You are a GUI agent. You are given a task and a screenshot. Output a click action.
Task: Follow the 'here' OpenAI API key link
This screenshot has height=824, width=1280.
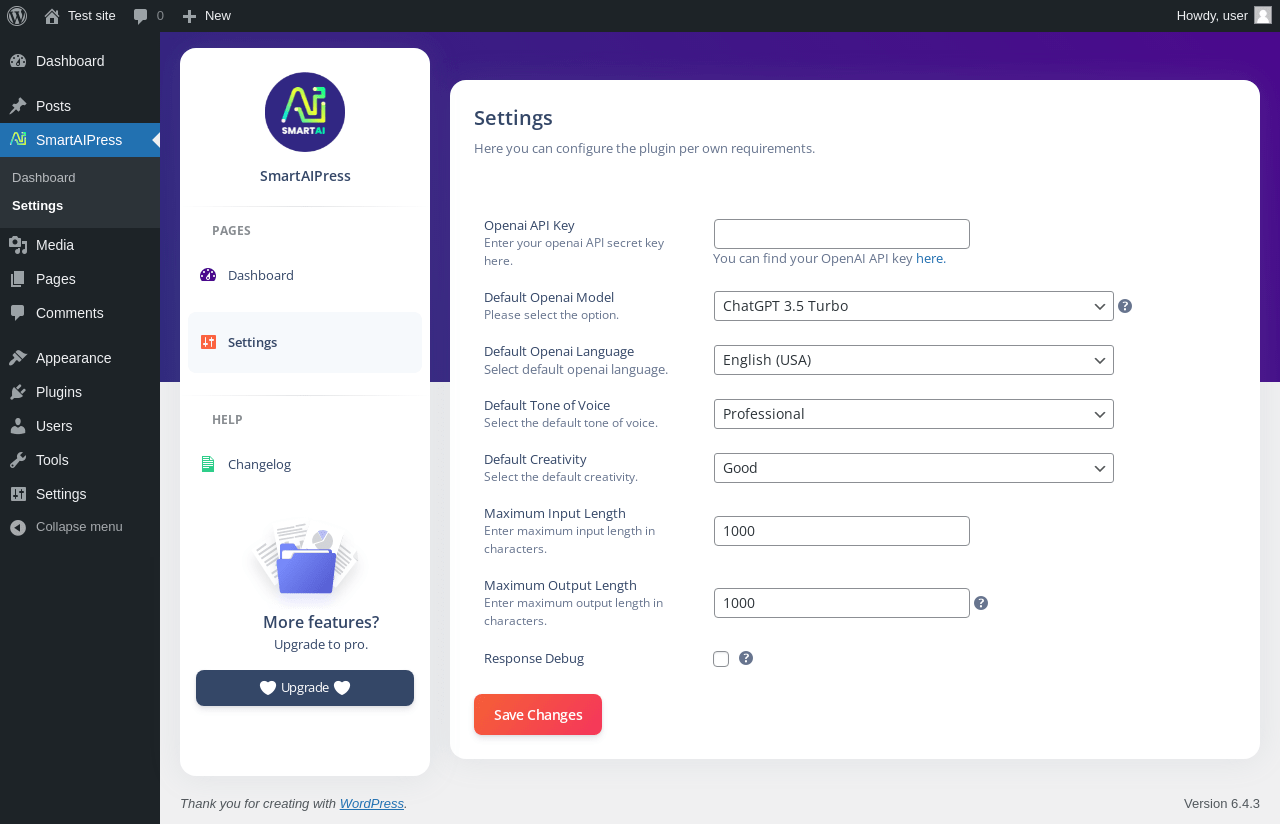pos(930,259)
